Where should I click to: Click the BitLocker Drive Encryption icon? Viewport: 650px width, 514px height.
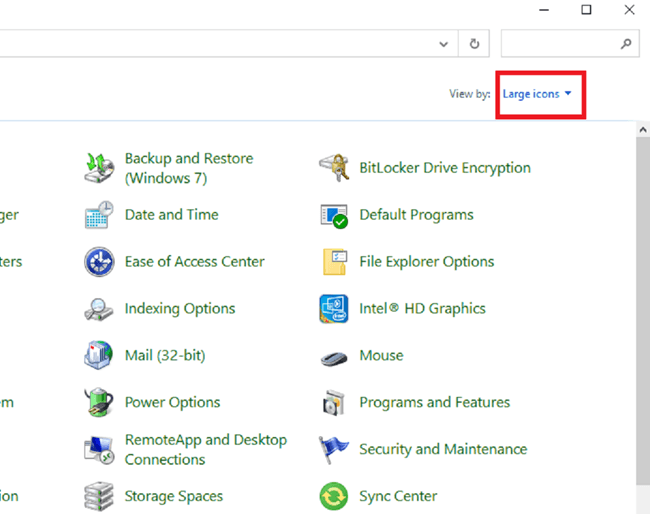coord(333,168)
